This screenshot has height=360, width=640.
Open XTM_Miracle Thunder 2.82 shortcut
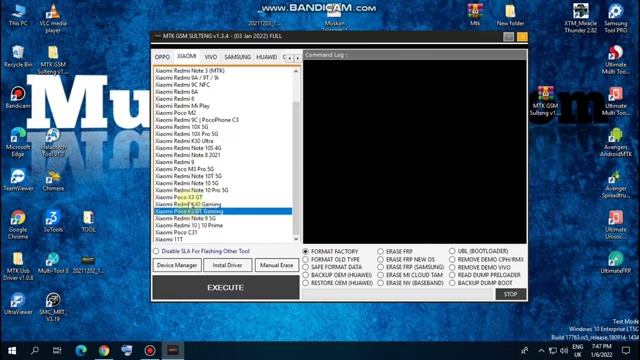(x=580, y=18)
